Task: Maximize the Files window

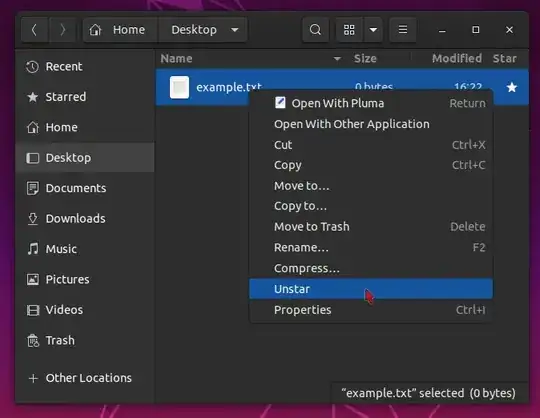Action: pyautogui.click(x=476, y=30)
